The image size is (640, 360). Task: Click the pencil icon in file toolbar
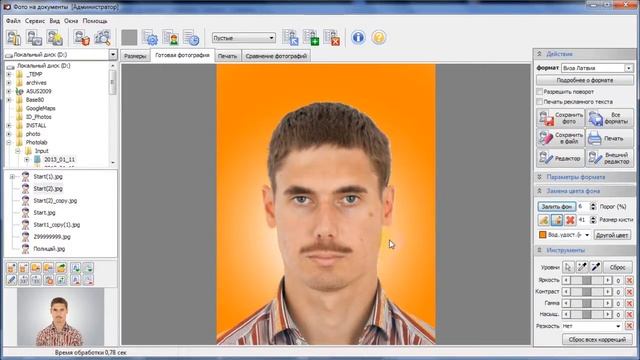(x=11, y=280)
